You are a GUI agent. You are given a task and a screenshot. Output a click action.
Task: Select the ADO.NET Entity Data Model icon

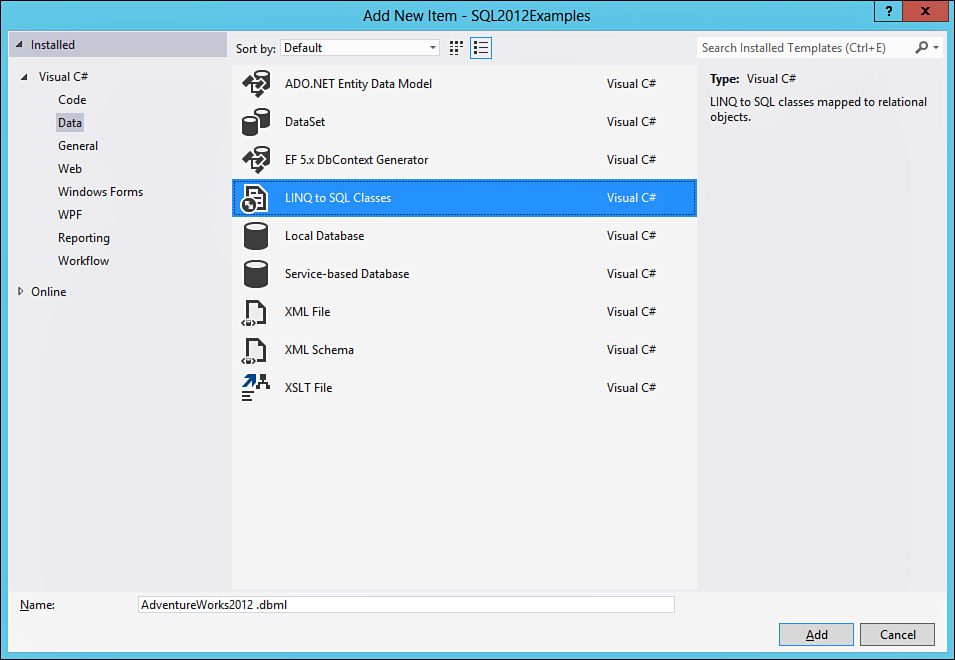pyautogui.click(x=256, y=84)
